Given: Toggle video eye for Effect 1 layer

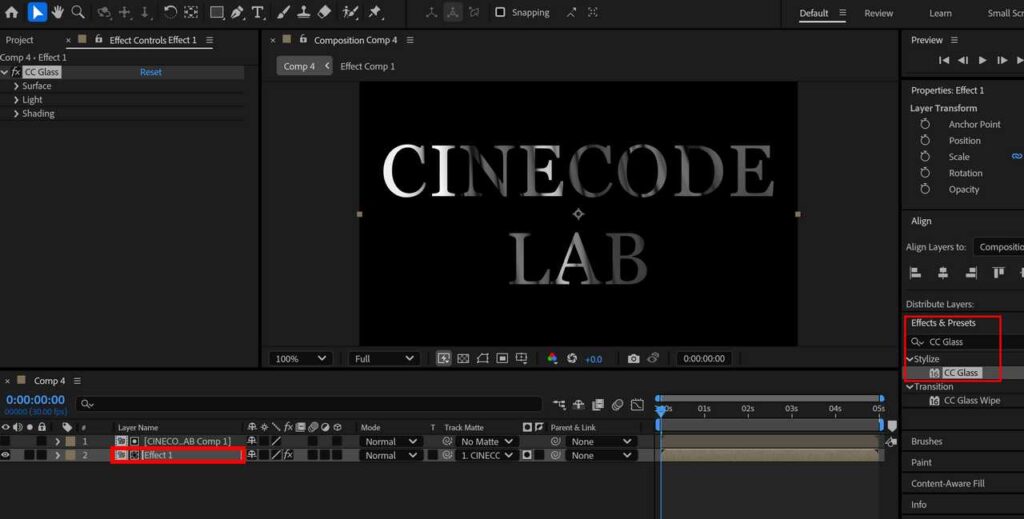Looking at the screenshot, I should coord(6,455).
